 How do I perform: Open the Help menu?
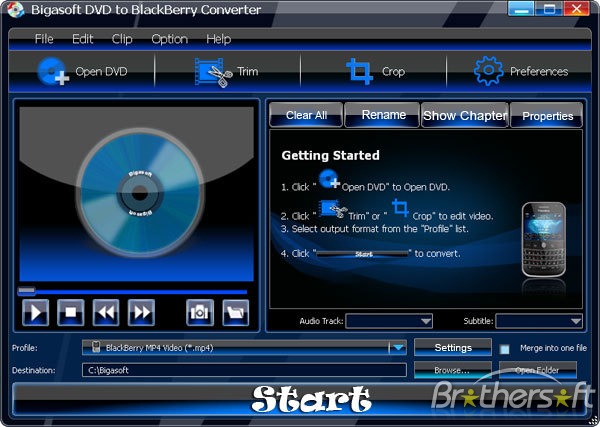218,39
